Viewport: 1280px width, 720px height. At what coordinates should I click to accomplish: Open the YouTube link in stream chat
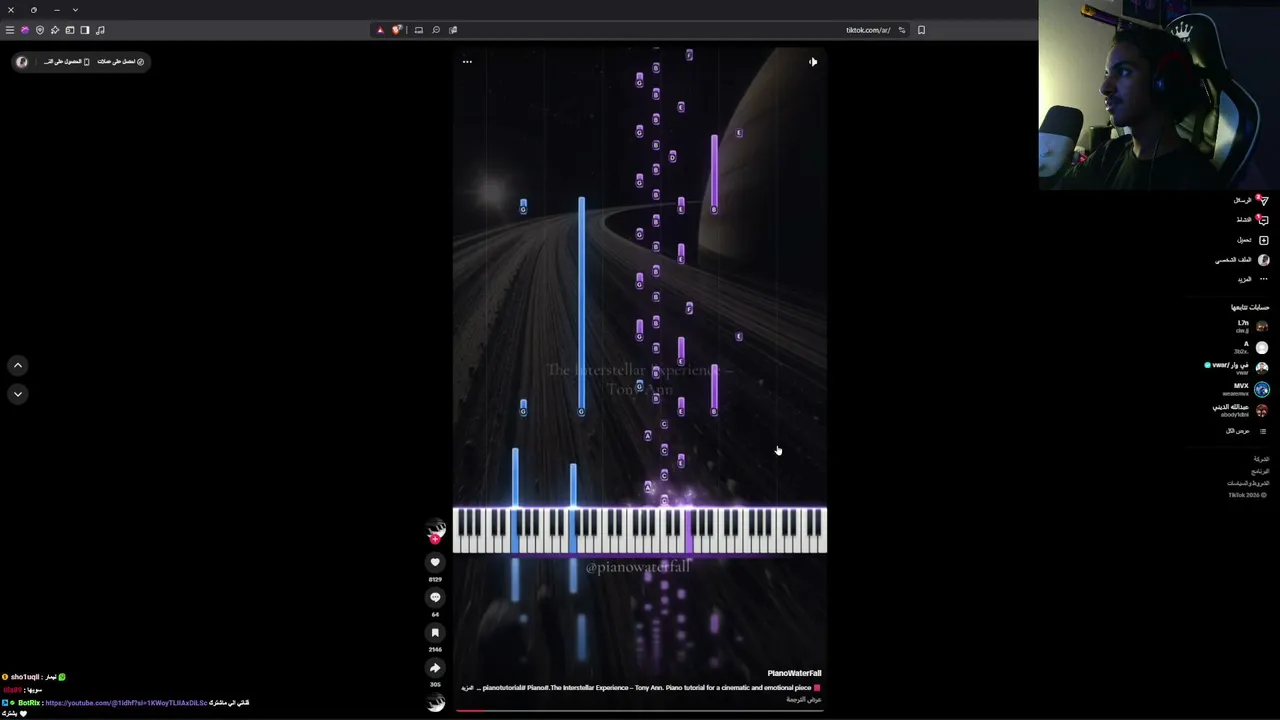126,703
